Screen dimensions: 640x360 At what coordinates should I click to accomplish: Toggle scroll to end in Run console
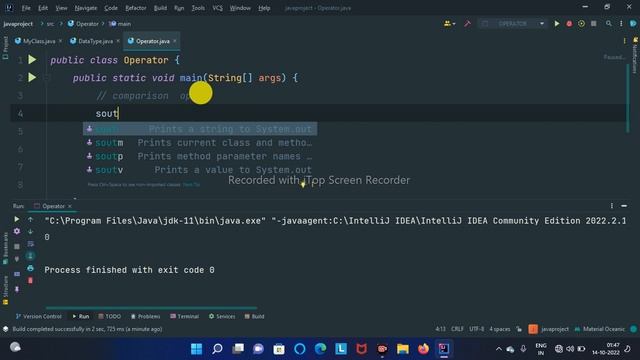pos(30,256)
